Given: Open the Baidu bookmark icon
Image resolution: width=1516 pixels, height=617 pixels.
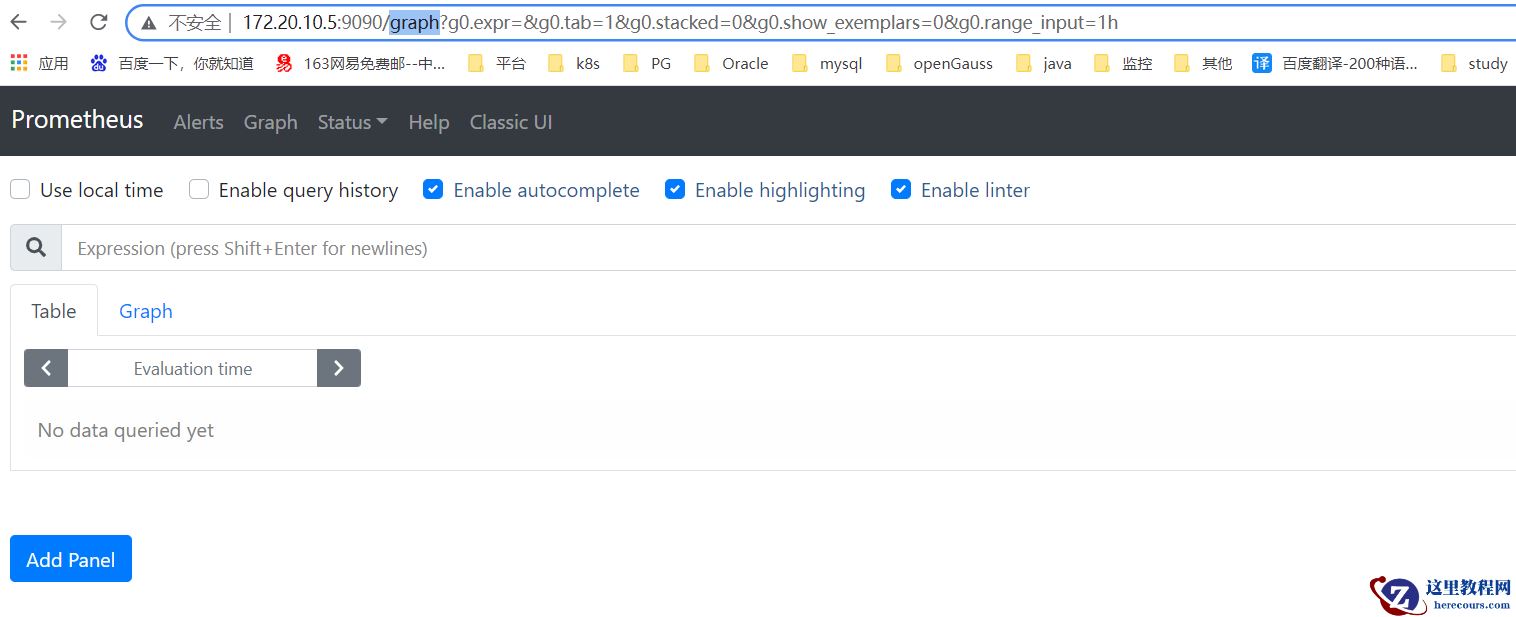Looking at the screenshot, I should click(98, 63).
